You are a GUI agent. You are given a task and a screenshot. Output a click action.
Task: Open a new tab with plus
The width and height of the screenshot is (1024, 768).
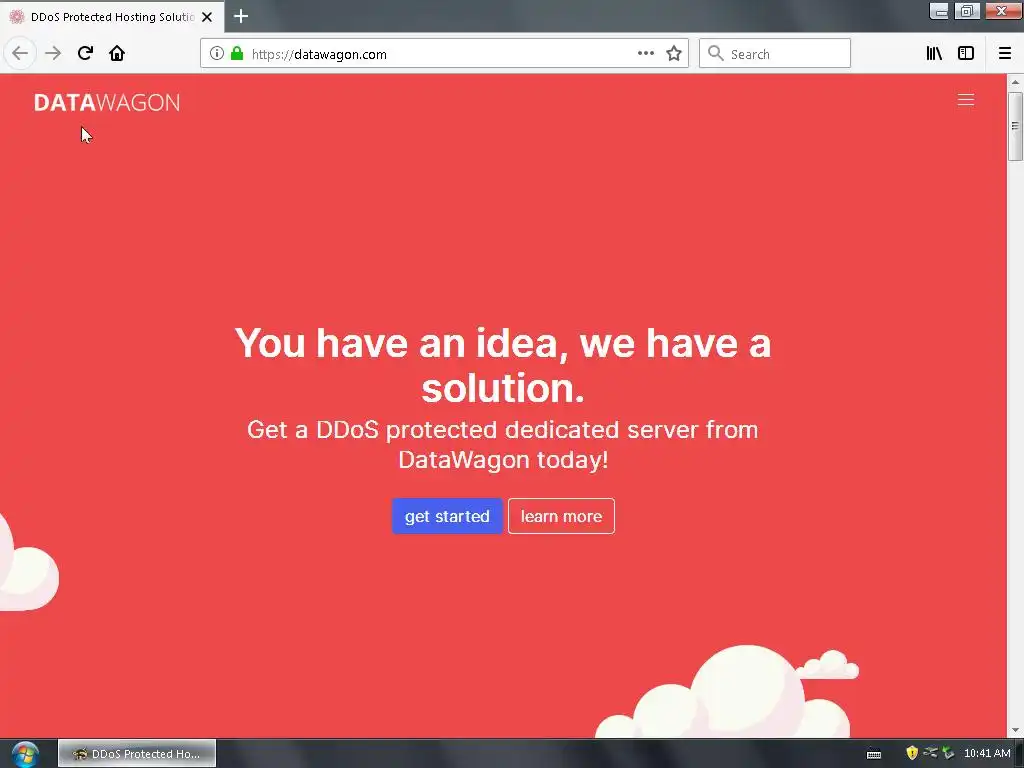pos(241,16)
